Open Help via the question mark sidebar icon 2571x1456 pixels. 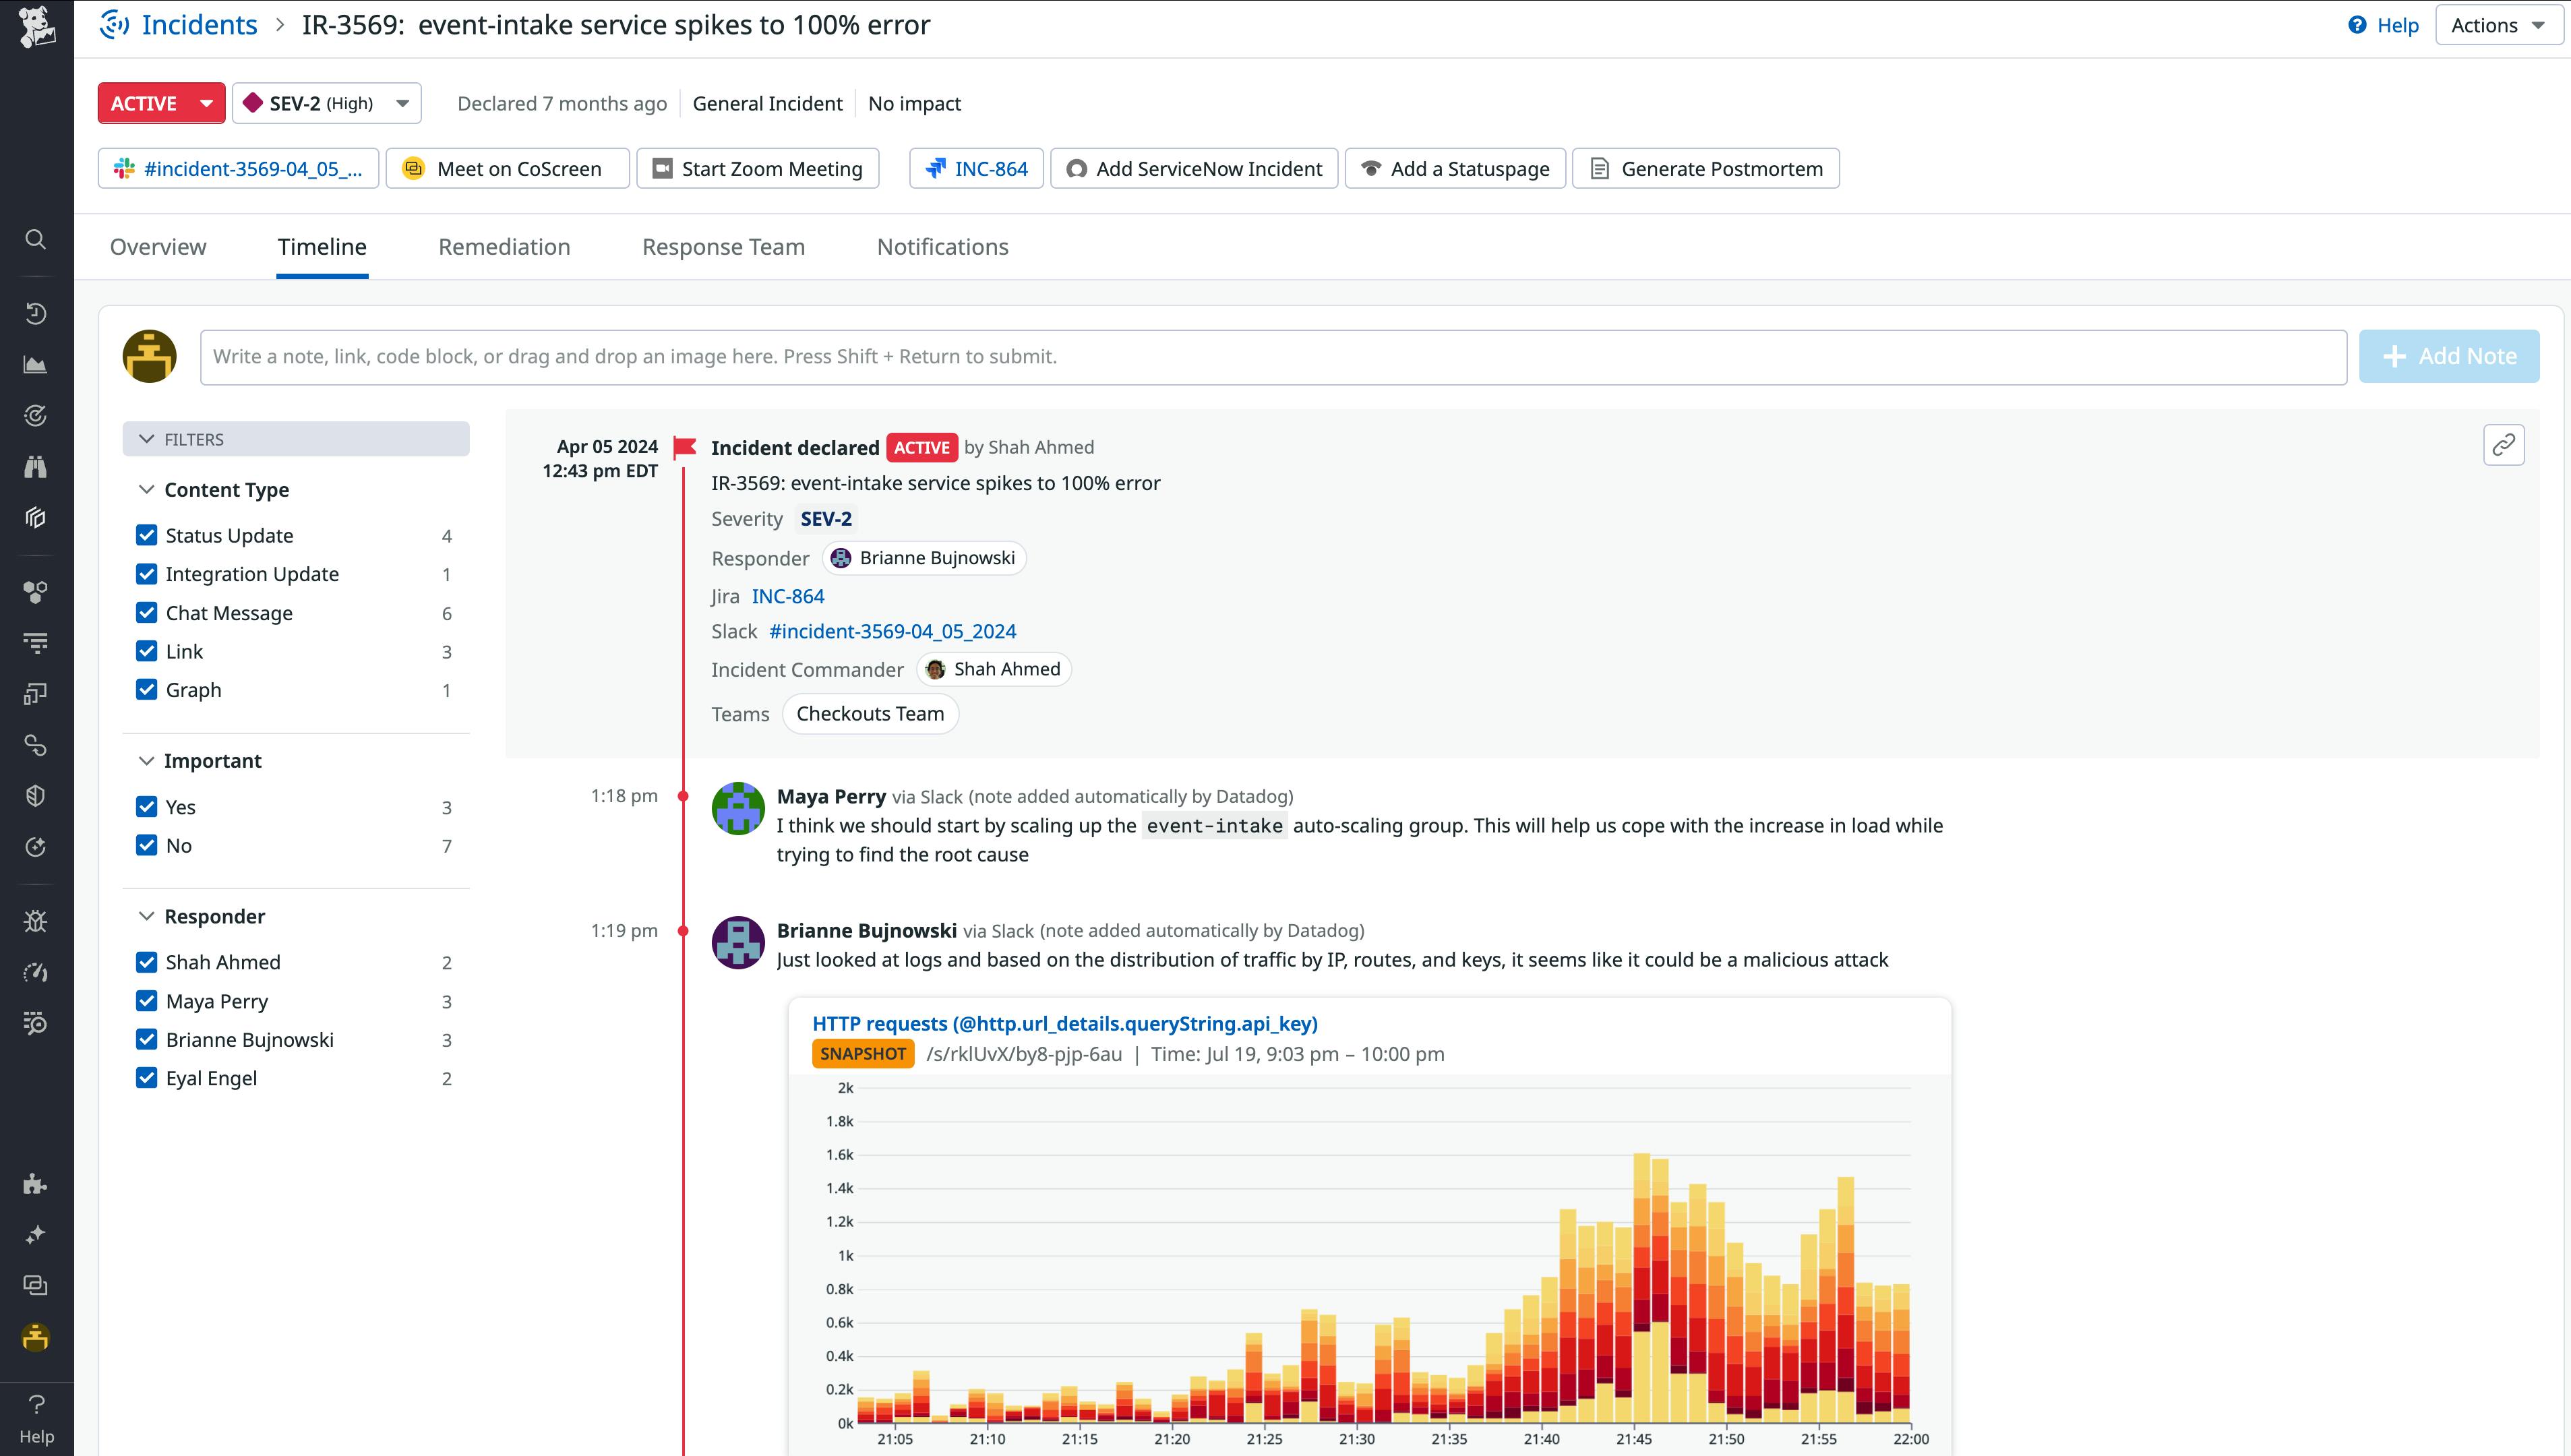click(x=36, y=1404)
